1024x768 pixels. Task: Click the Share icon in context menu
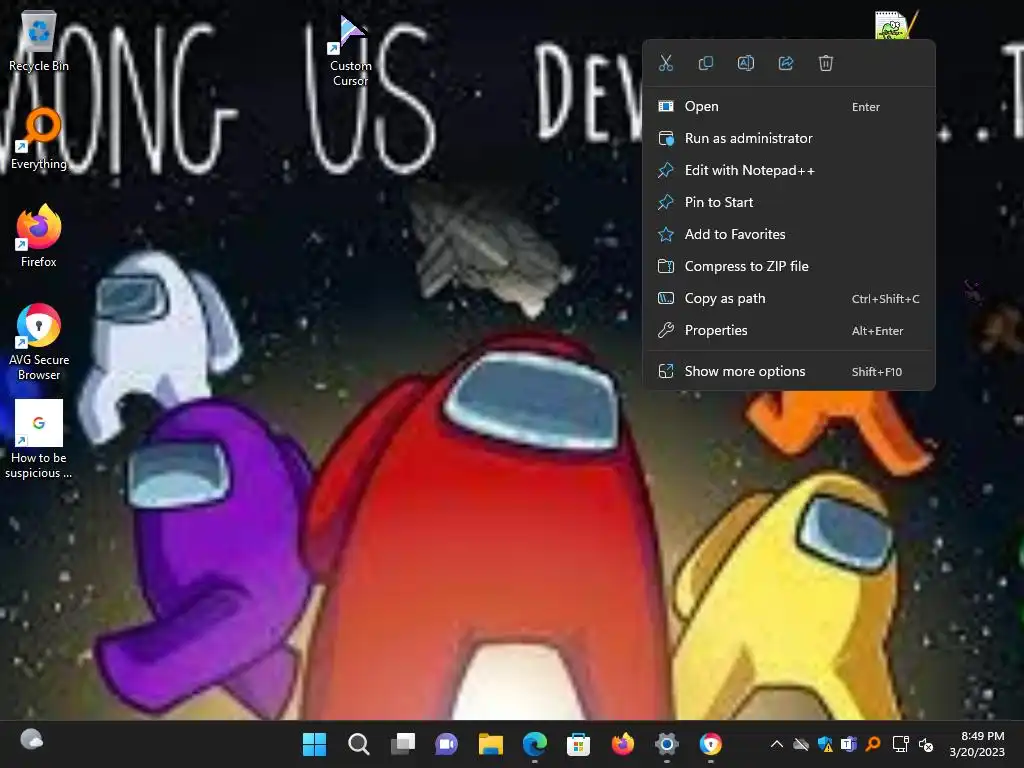point(786,63)
